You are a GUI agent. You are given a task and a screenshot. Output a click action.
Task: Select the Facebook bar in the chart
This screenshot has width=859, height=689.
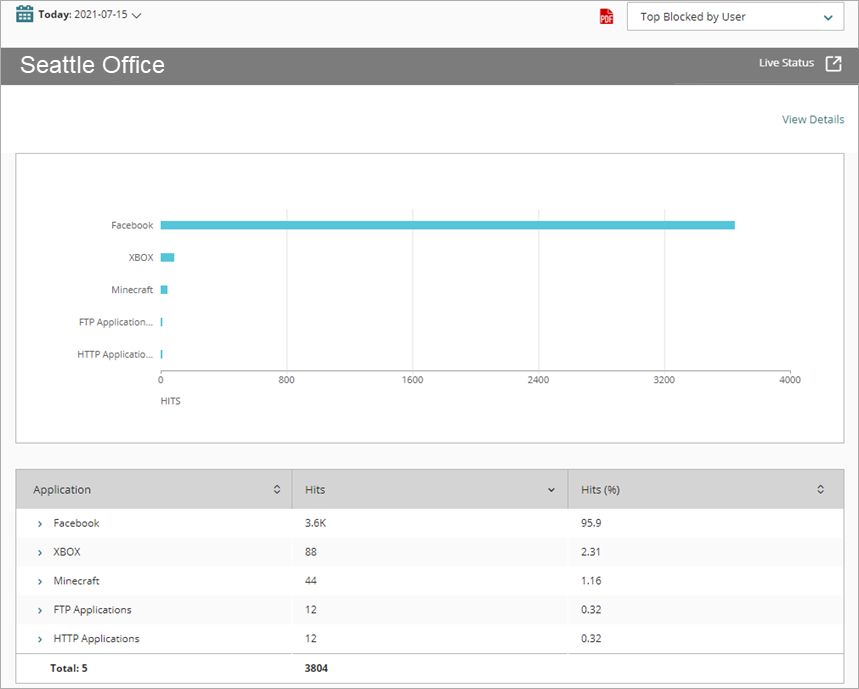pyautogui.click(x=448, y=224)
